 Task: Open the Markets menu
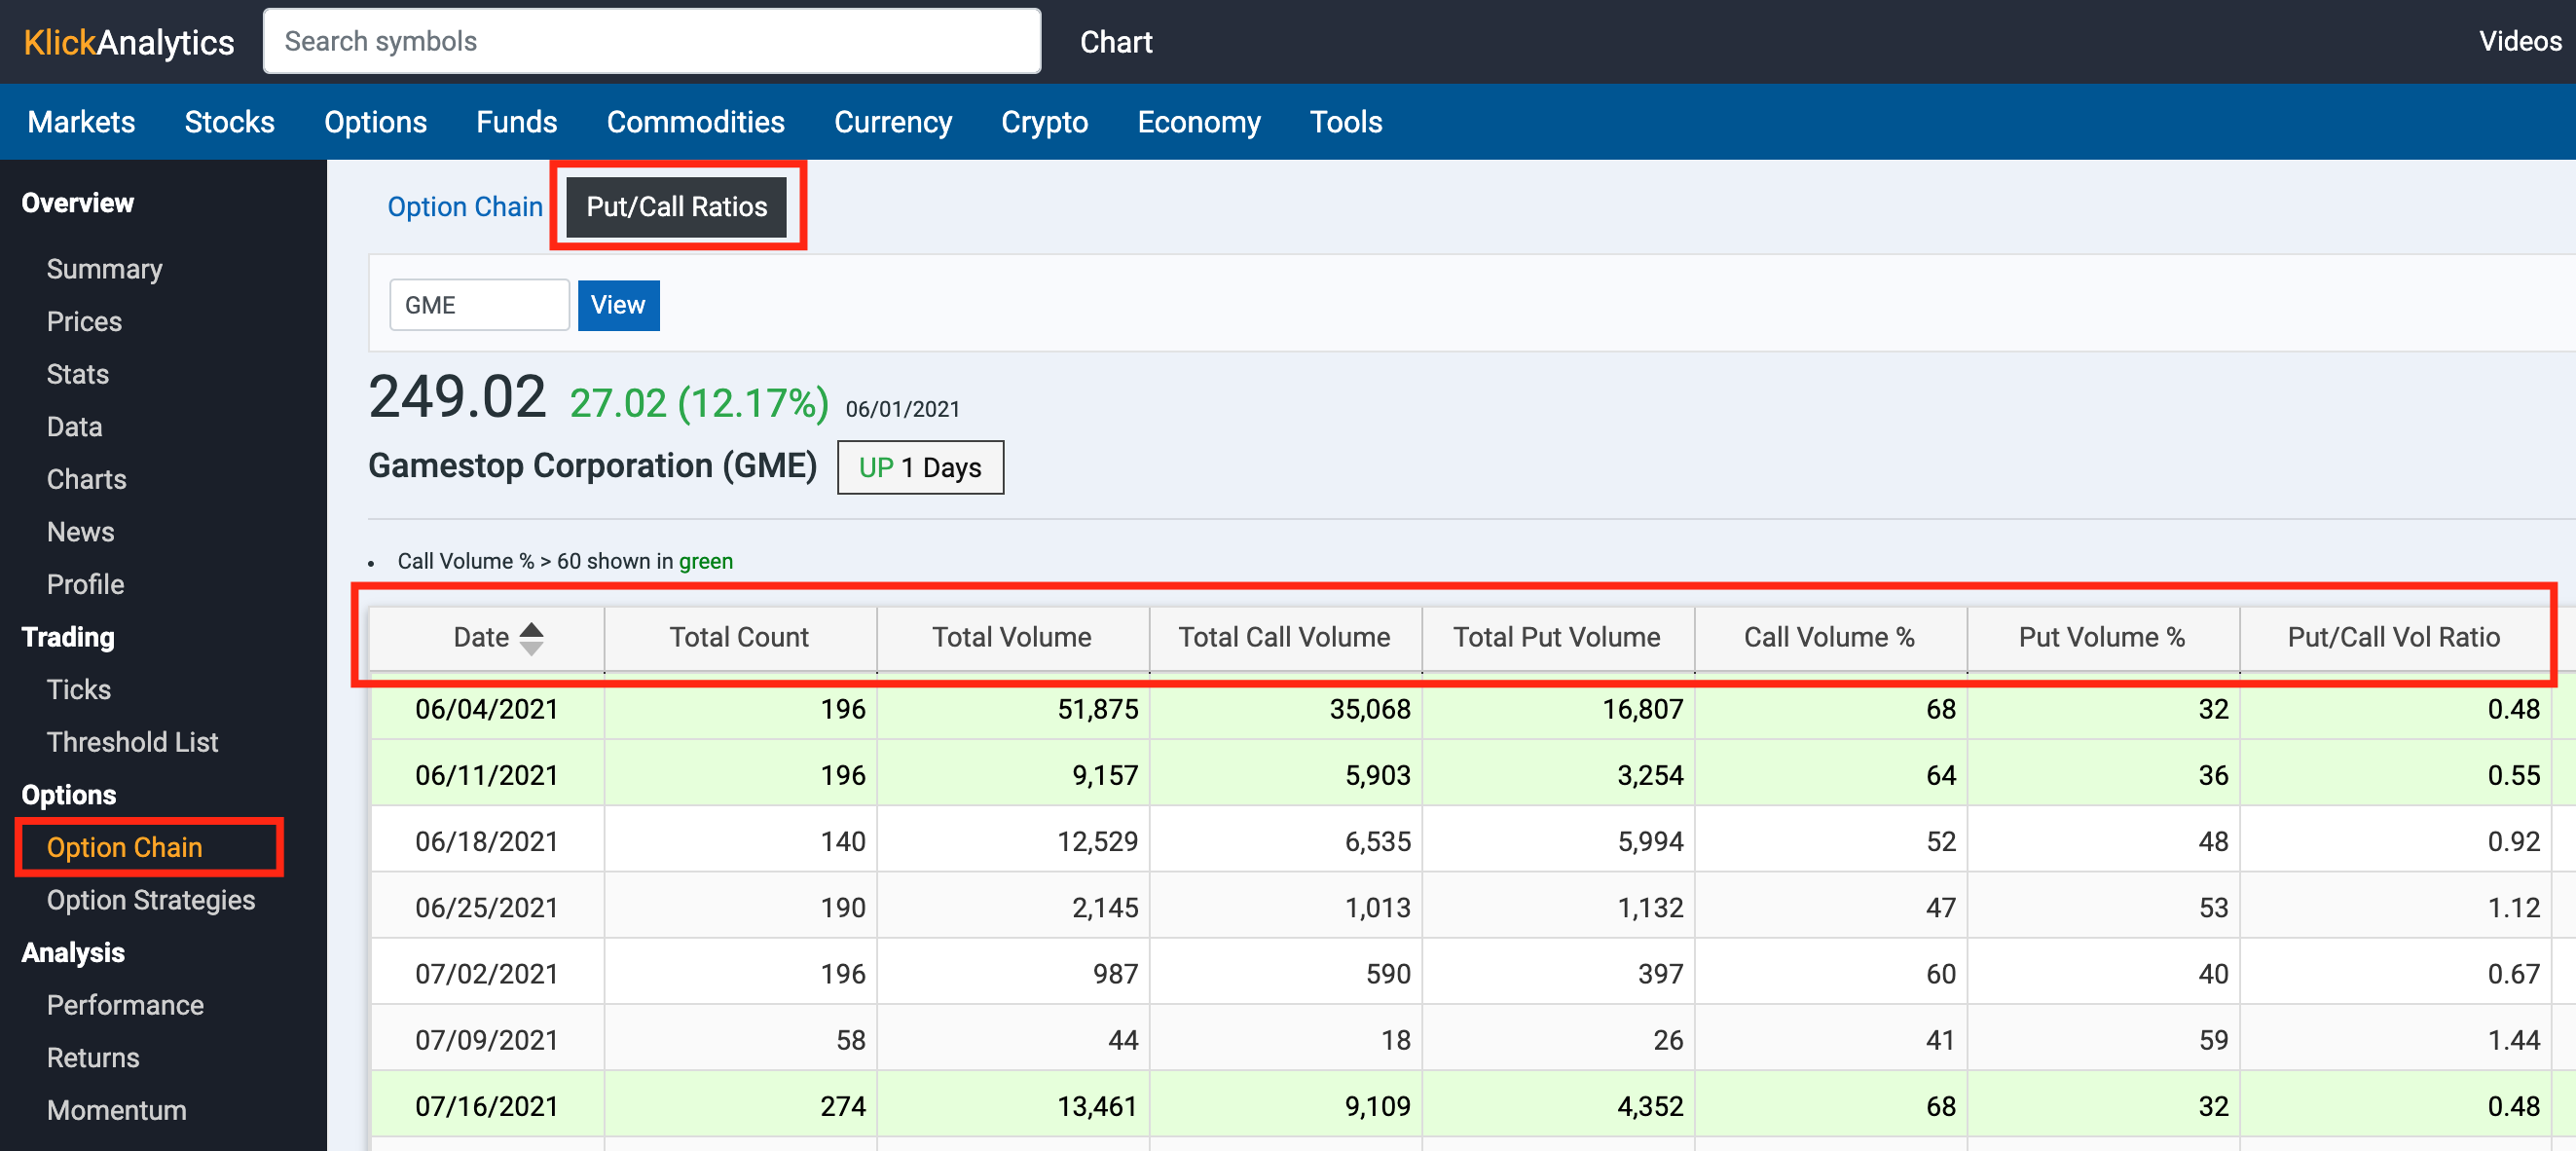[x=81, y=122]
